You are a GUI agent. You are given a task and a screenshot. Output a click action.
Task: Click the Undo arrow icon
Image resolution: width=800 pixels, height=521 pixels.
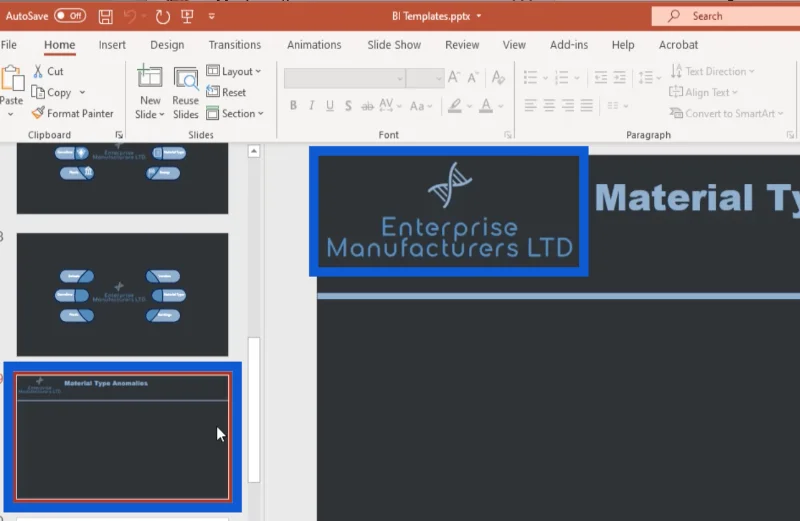pyautogui.click(x=130, y=17)
